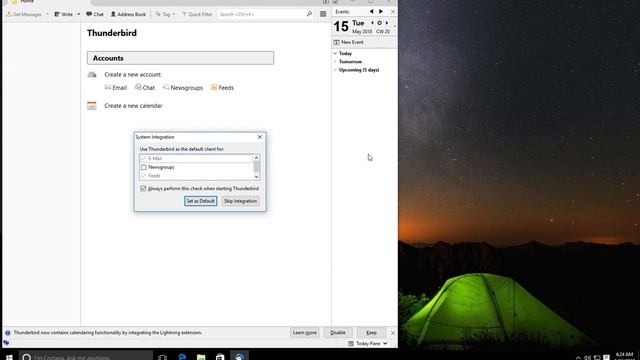
Task: Toggle Always perform this check checkbox
Action: pyautogui.click(x=143, y=189)
